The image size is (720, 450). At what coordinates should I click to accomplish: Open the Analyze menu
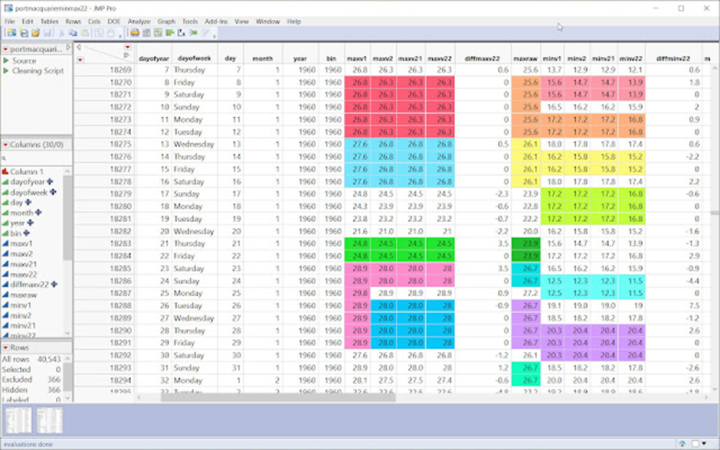point(139,21)
